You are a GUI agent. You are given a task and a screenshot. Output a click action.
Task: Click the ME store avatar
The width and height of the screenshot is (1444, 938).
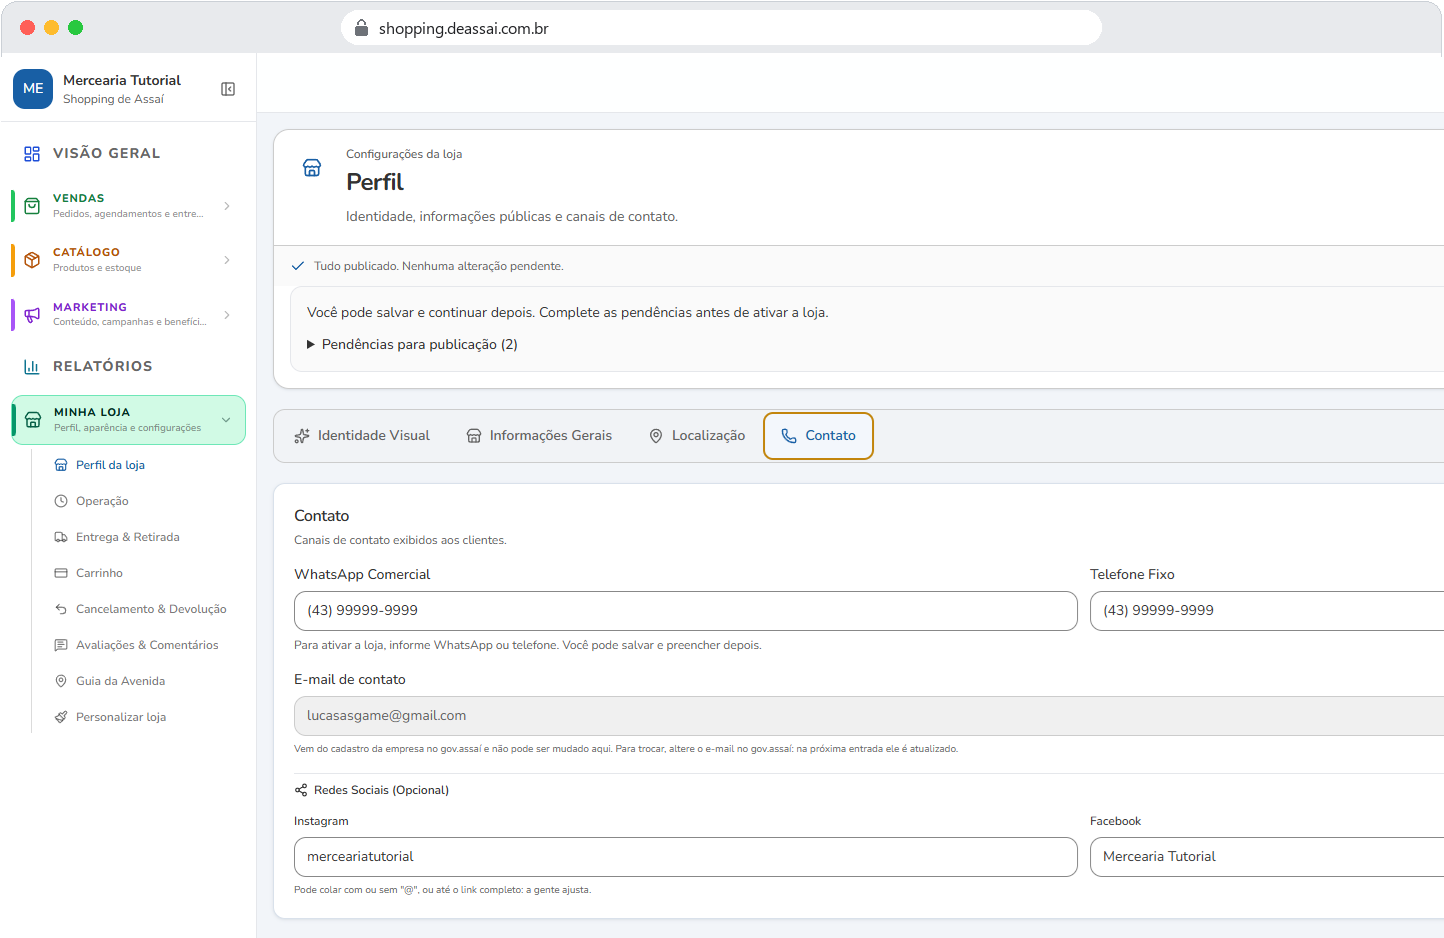click(x=33, y=89)
